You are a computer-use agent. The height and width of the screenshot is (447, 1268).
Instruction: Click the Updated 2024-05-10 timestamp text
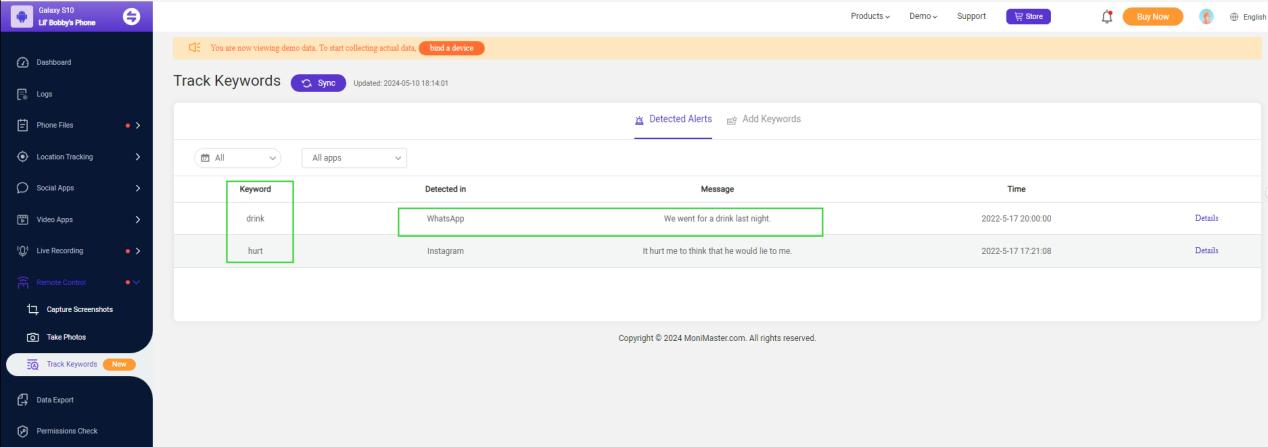pos(402,82)
